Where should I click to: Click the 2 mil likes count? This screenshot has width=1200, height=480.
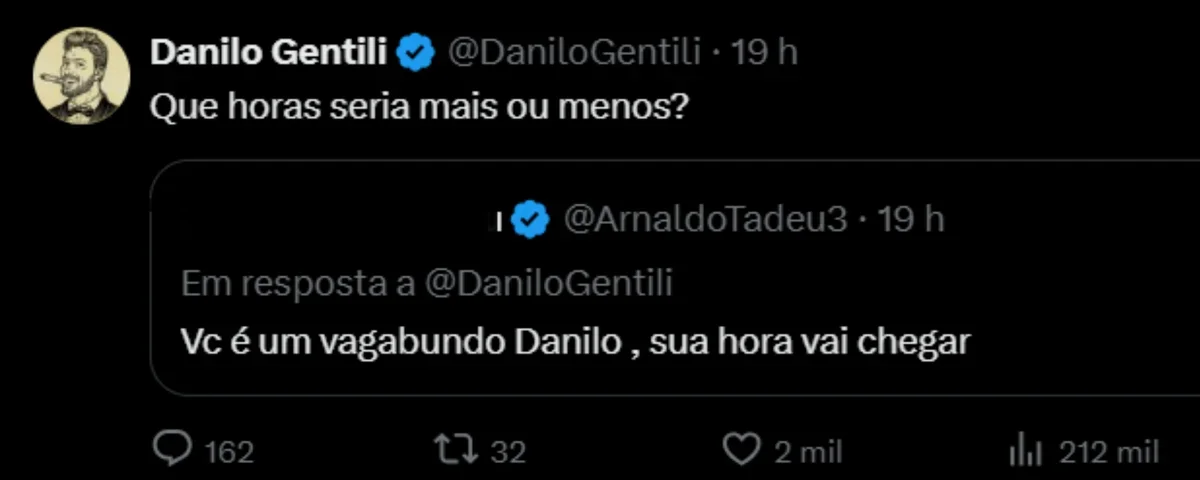click(x=809, y=452)
